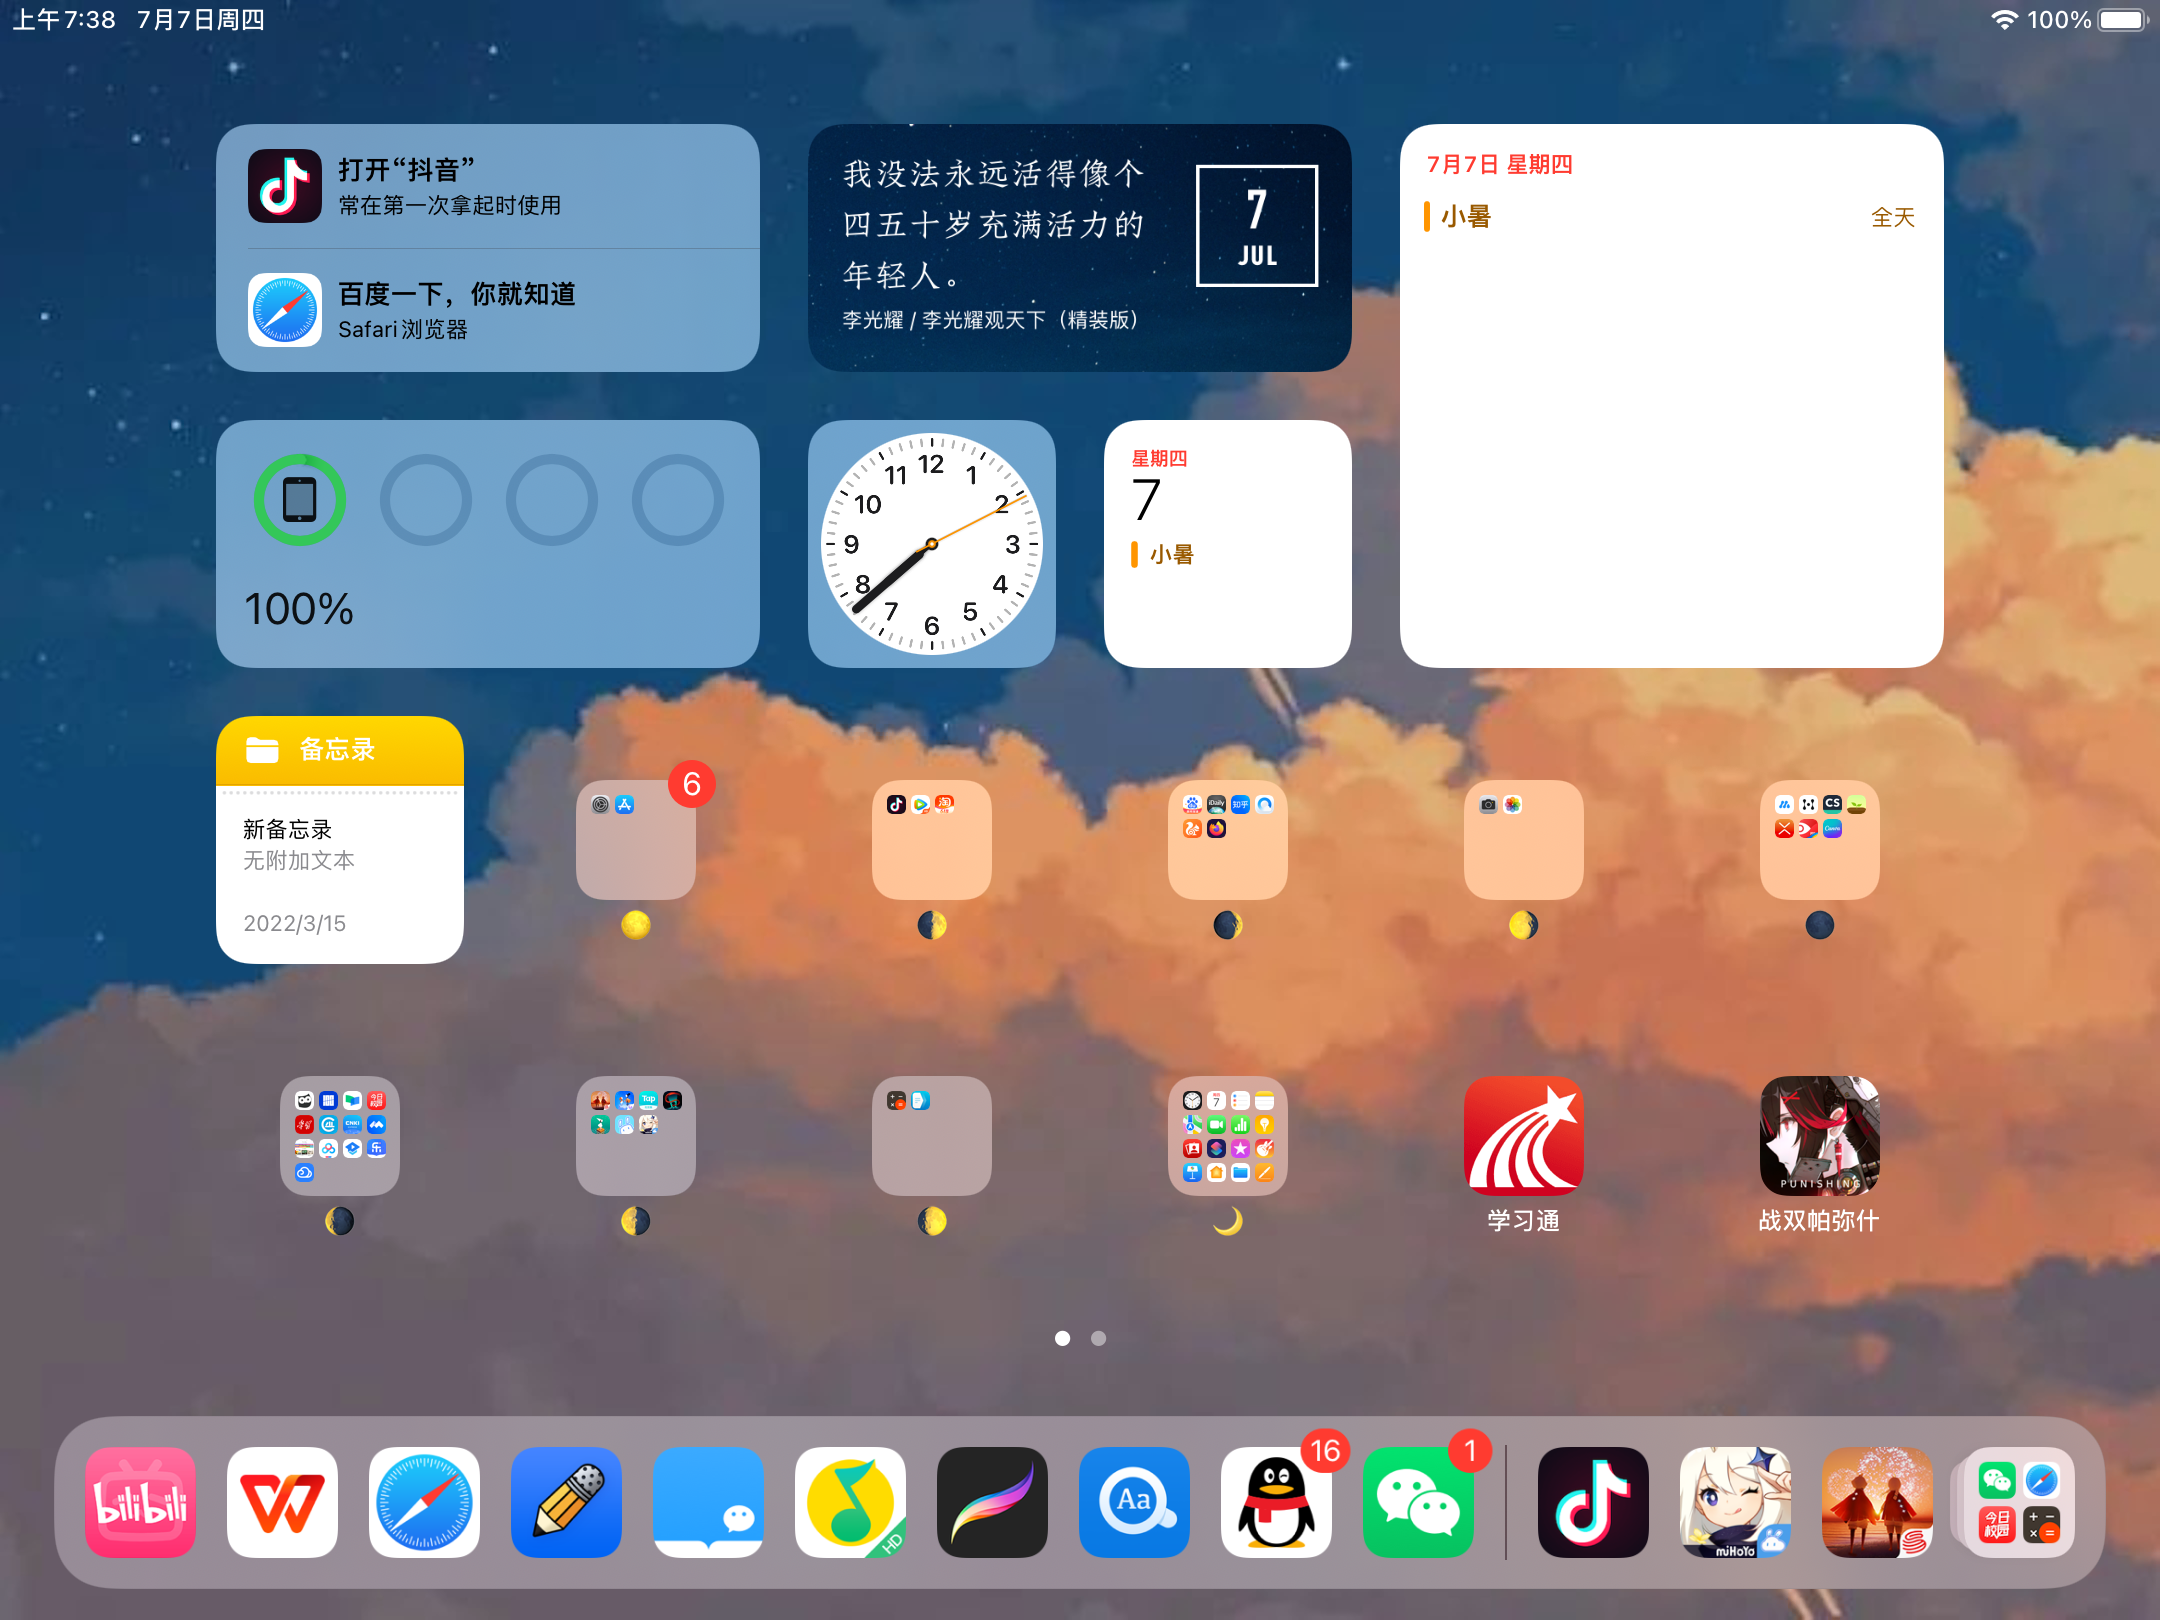Open the App Library folder in dock
The height and width of the screenshot is (1620, 2160).
2019,1502
